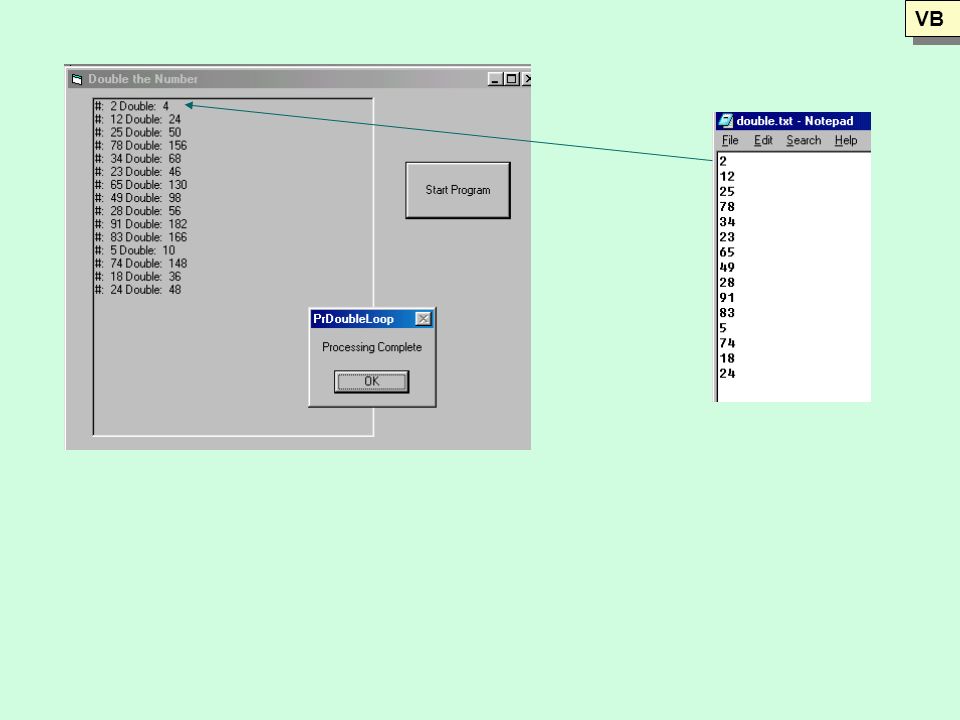The image size is (960, 720).
Task: Select the '83 Double: 166' output line
Action: click(141, 237)
